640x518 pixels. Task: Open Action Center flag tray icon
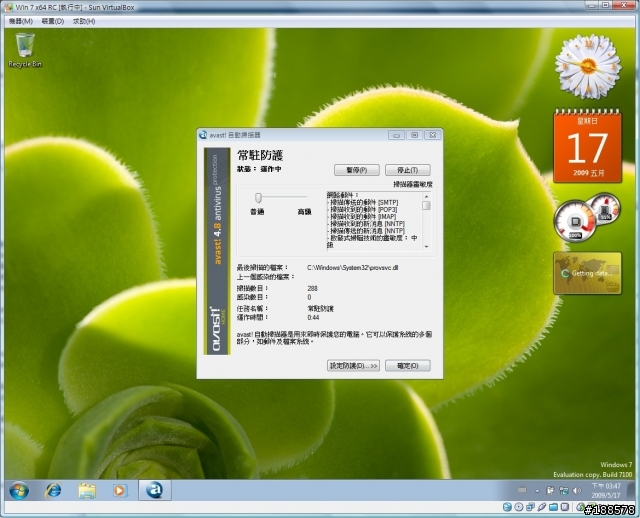(550, 491)
